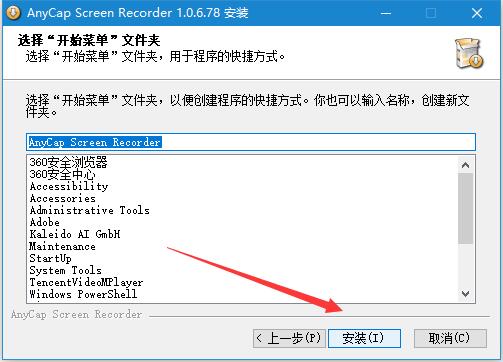503x362 pixels.
Task: Select Windows PowerShell folder
Action: click(83, 294)
